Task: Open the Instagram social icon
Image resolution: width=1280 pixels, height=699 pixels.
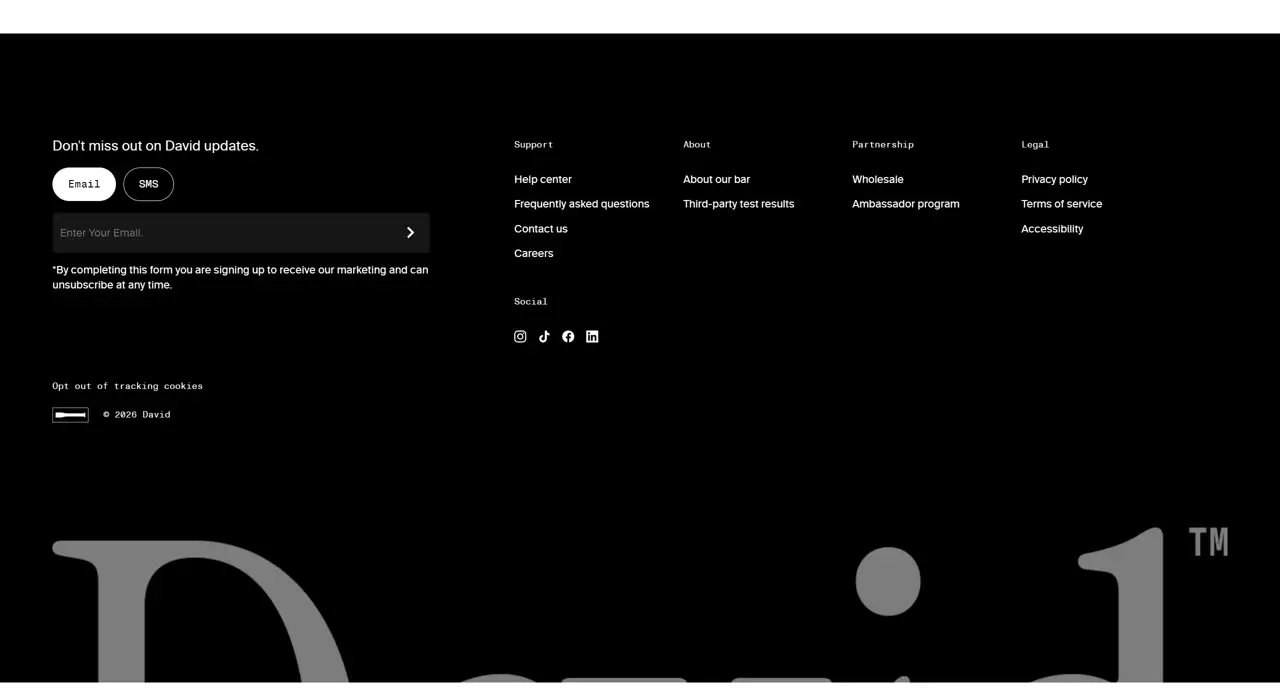Action: [520, 337]
